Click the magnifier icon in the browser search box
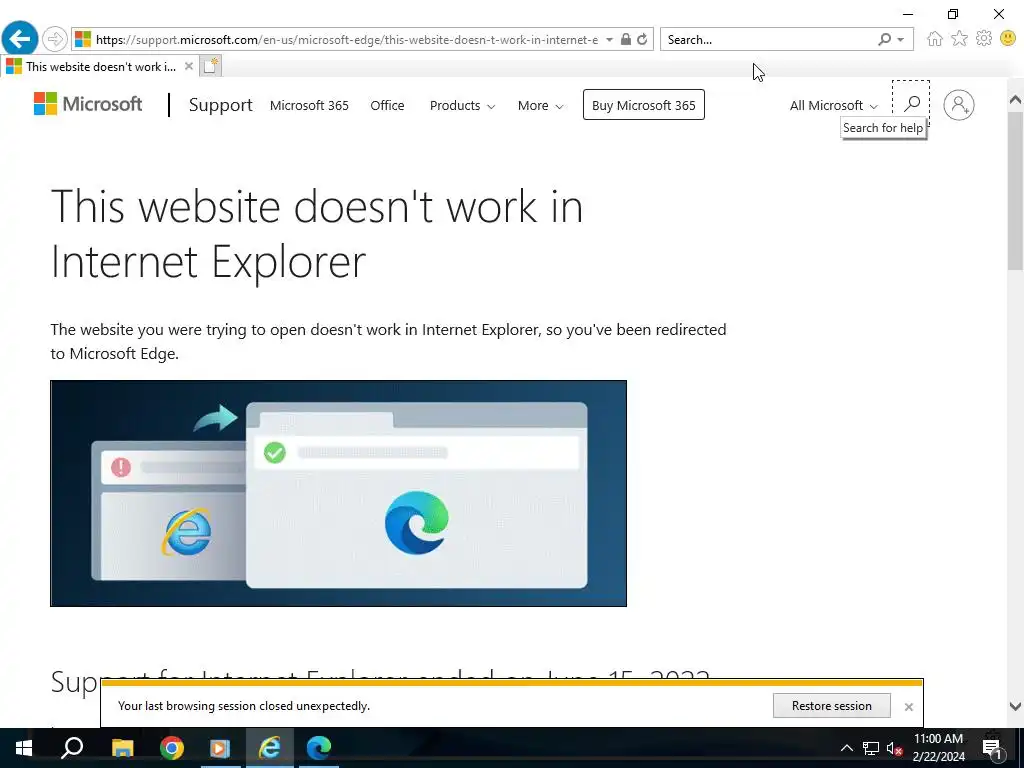This screenshot has height=768, width=1024. (x=884, y=39)
